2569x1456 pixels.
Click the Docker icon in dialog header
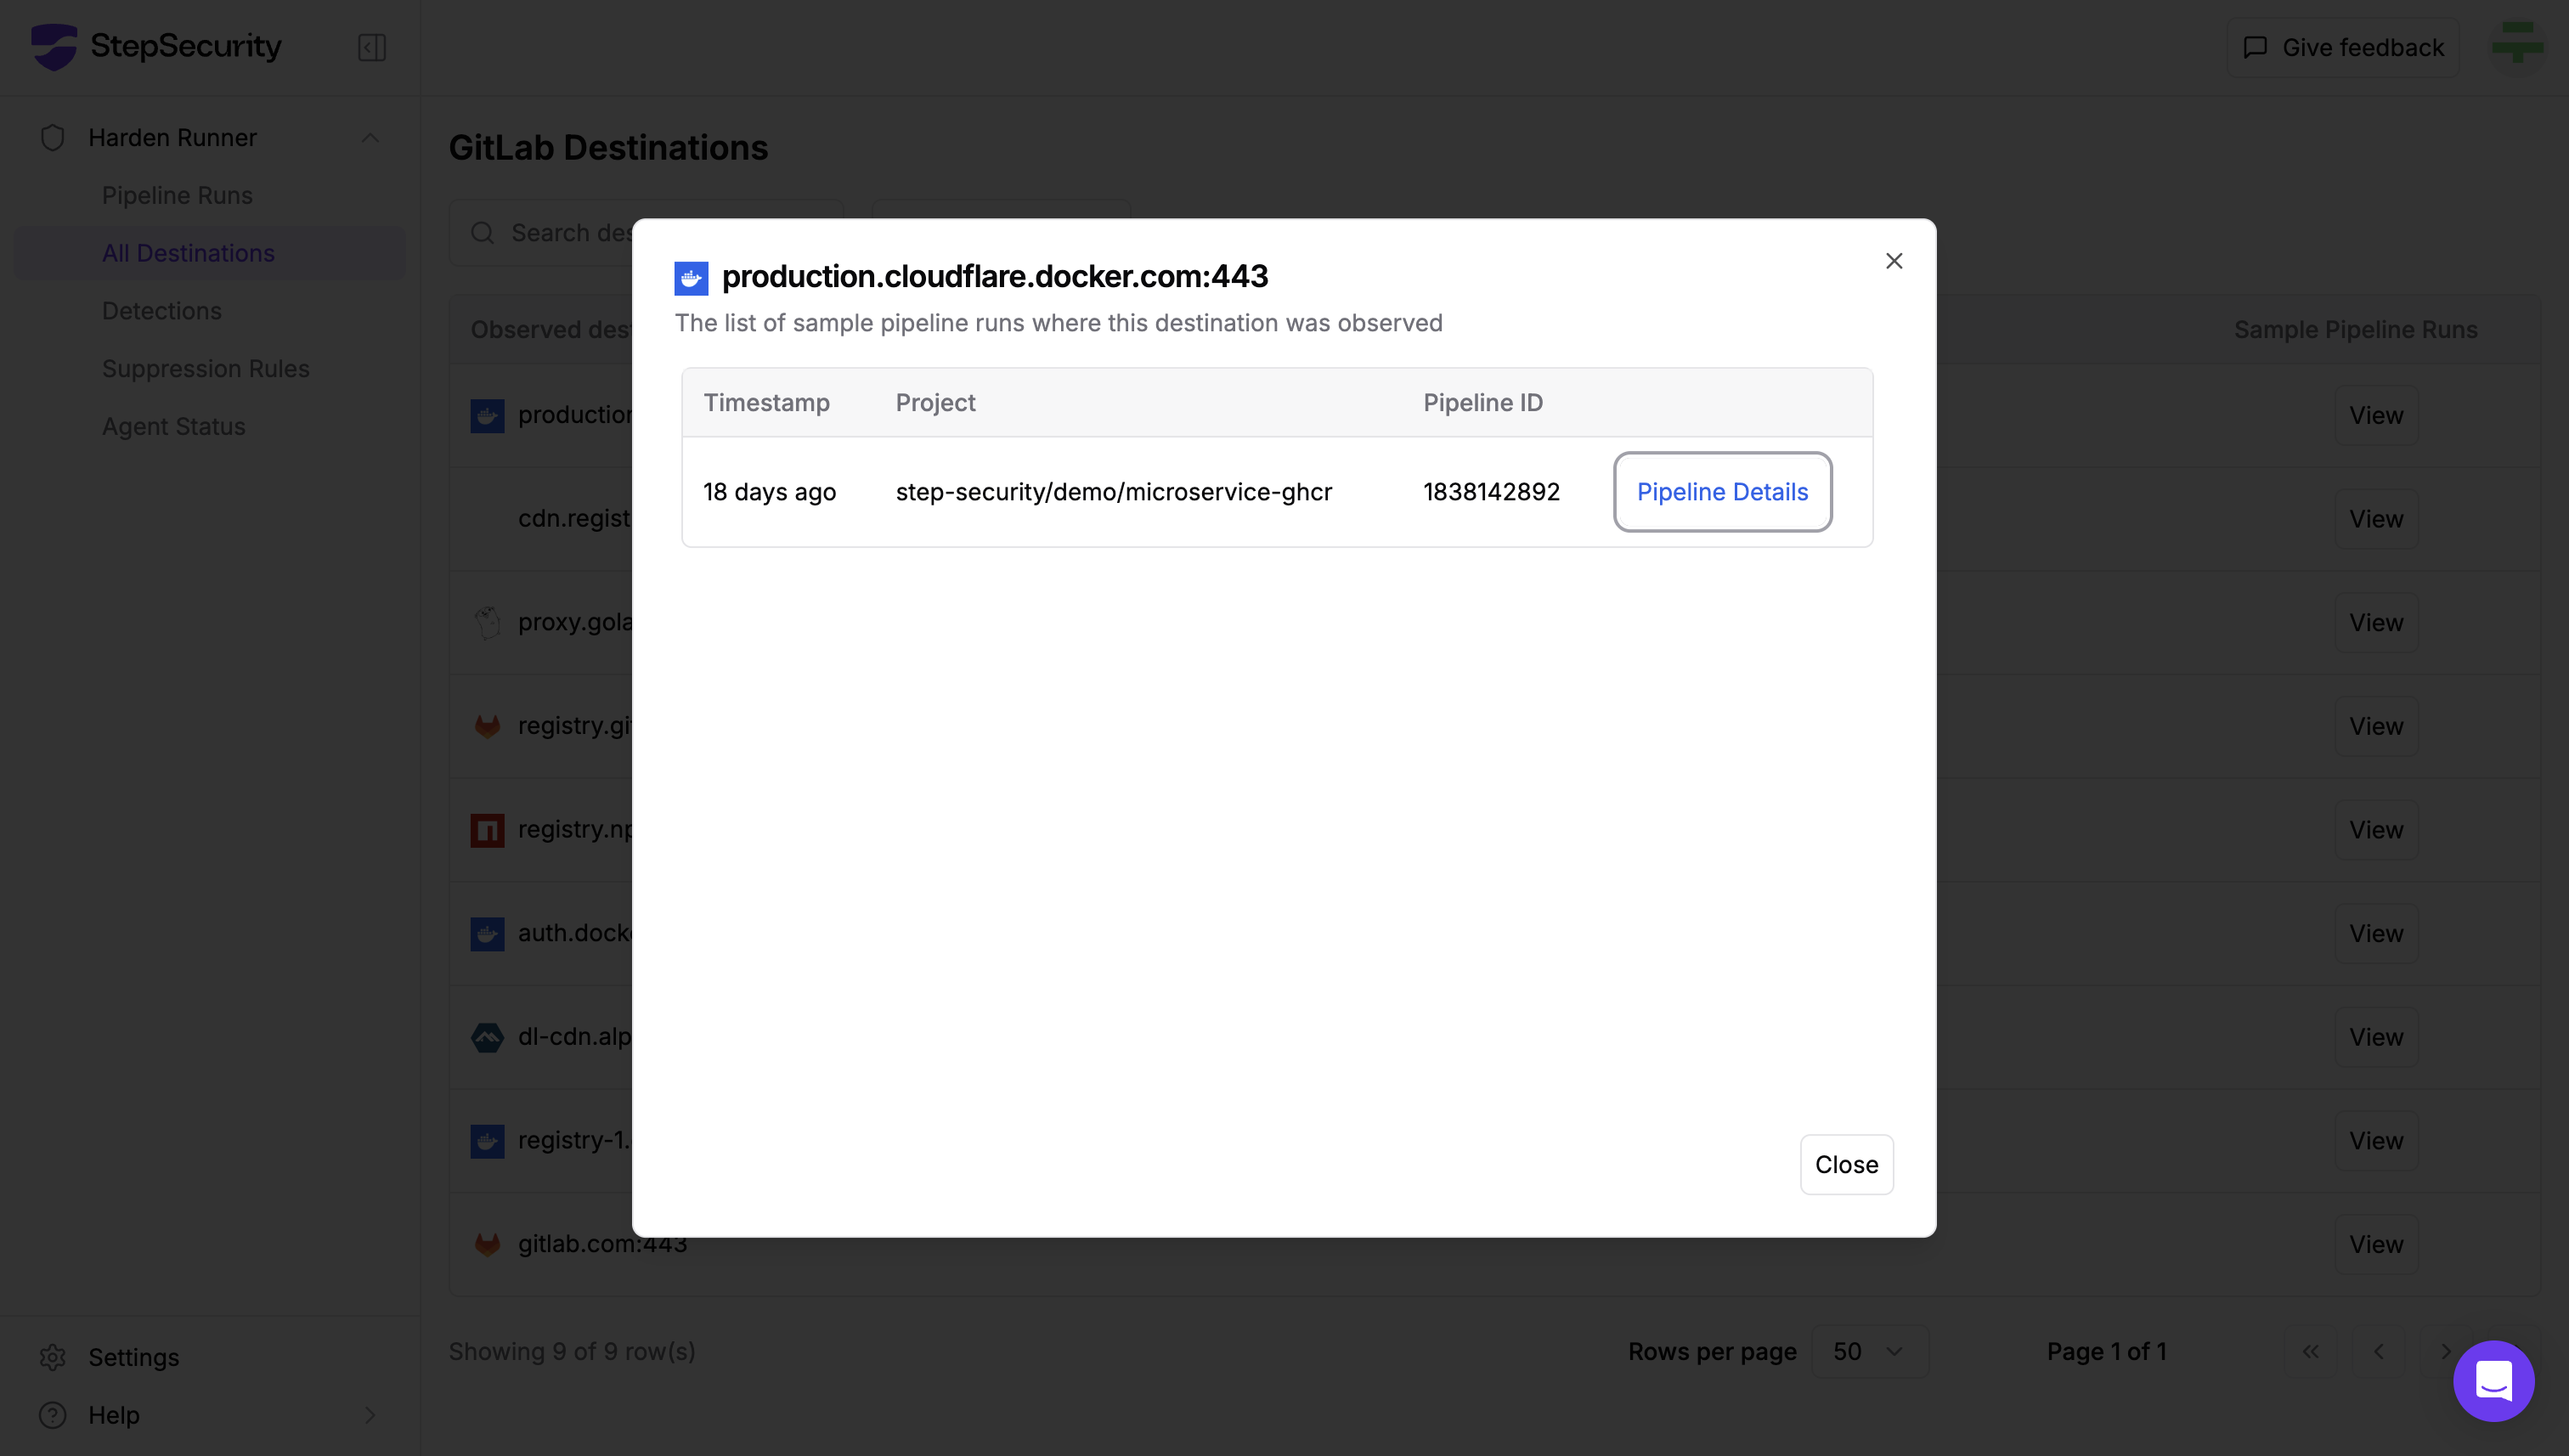[691, 278]
